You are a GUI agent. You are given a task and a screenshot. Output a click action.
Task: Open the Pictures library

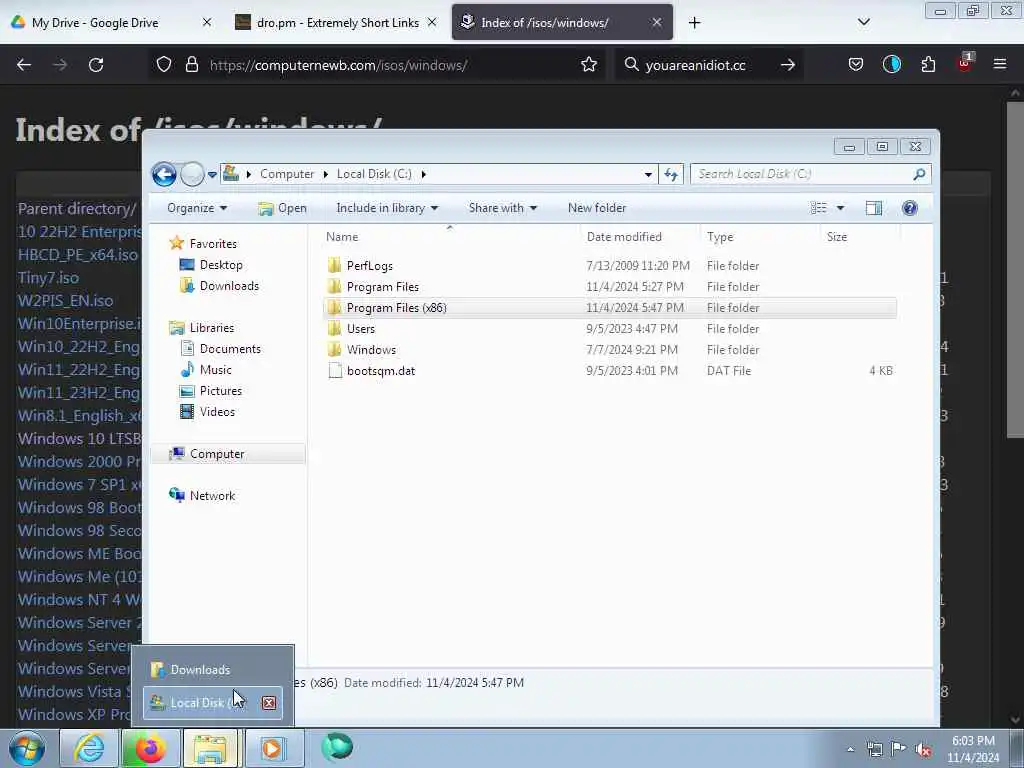click(x=210, y=391)
